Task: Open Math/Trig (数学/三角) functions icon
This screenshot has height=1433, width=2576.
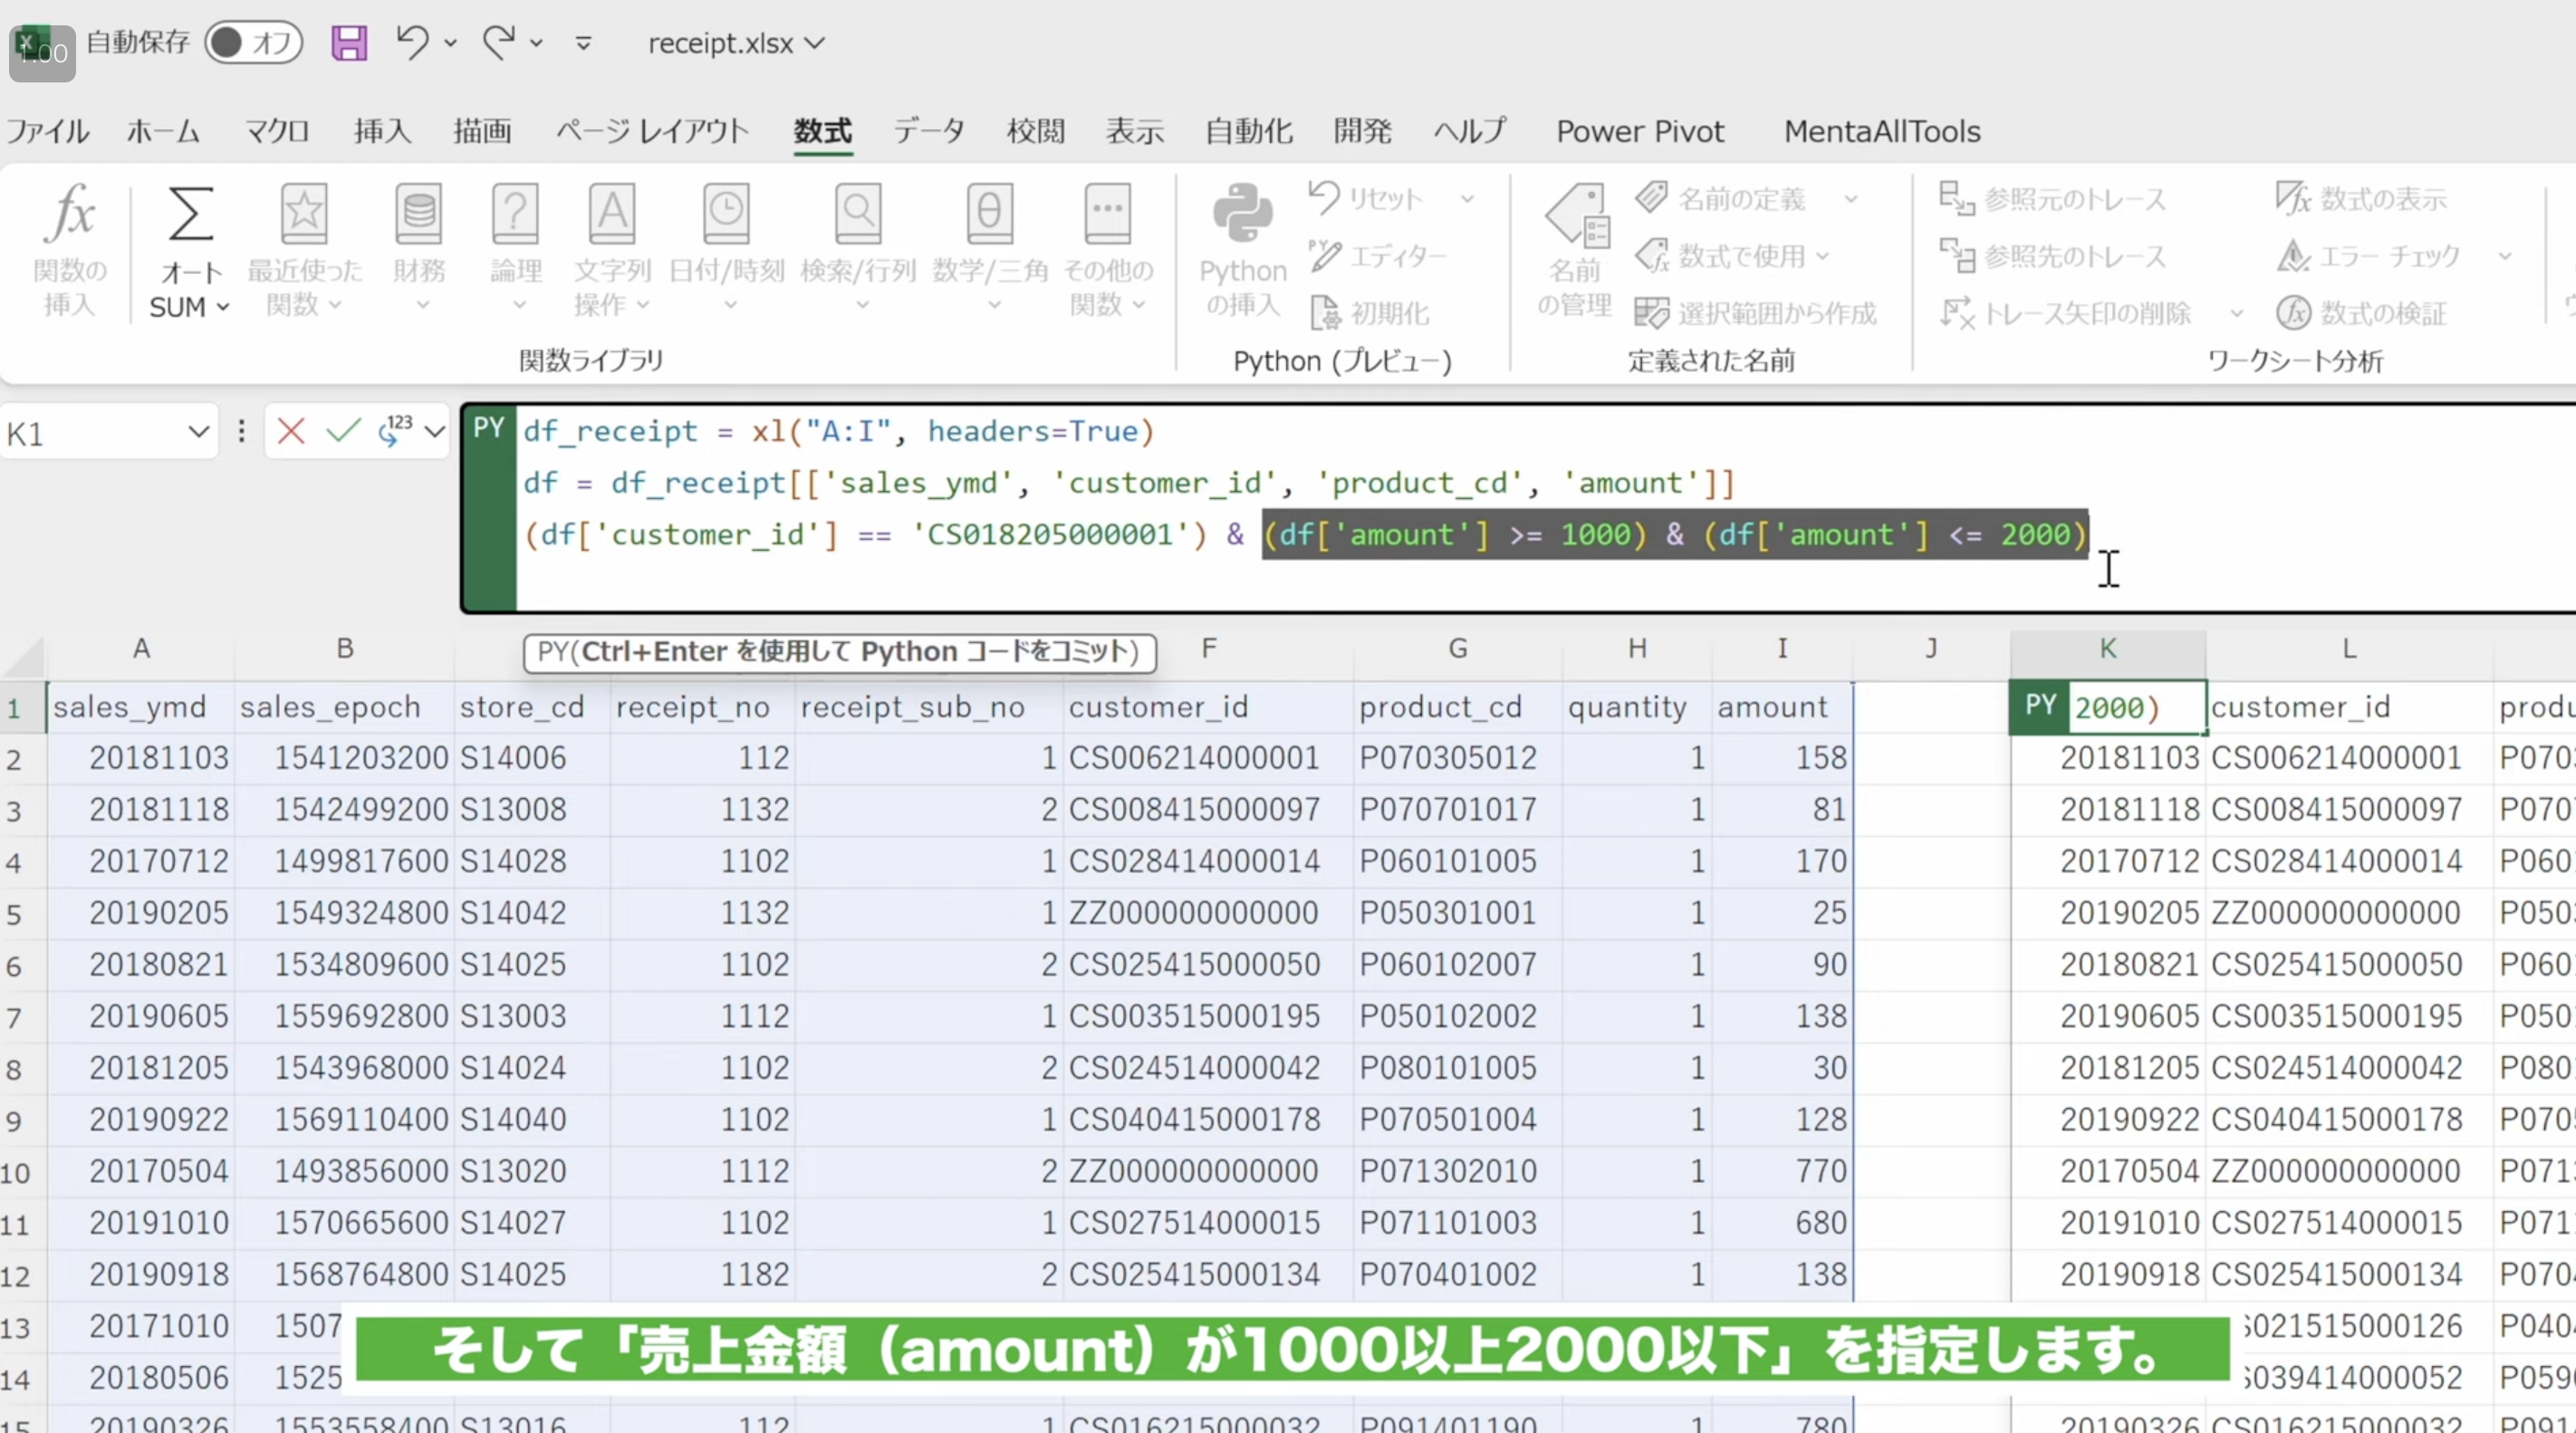Action: pos(989,213)
